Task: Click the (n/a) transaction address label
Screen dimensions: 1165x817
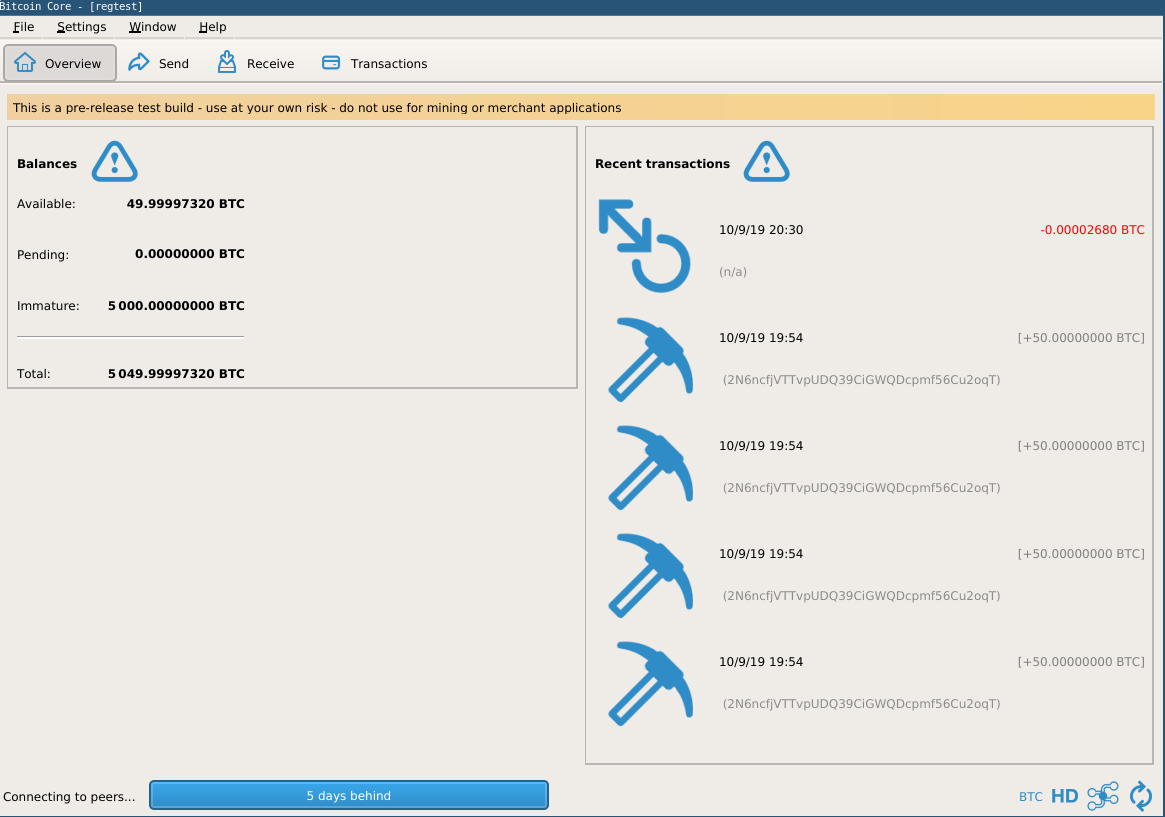Action: (x=733, y=272)
